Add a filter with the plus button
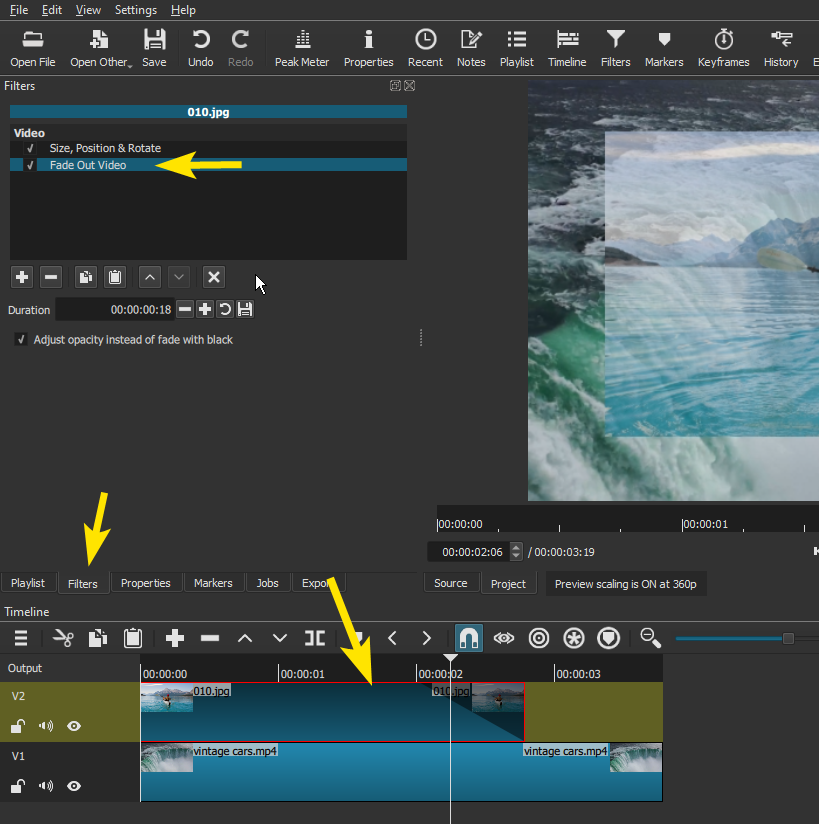This screenshot has height=824, width=819. 22,277
